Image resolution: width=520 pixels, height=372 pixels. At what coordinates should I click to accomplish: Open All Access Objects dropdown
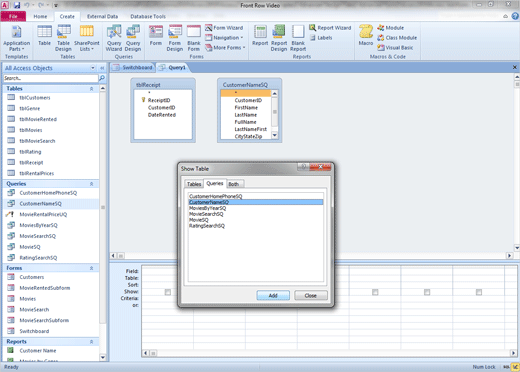93,68
